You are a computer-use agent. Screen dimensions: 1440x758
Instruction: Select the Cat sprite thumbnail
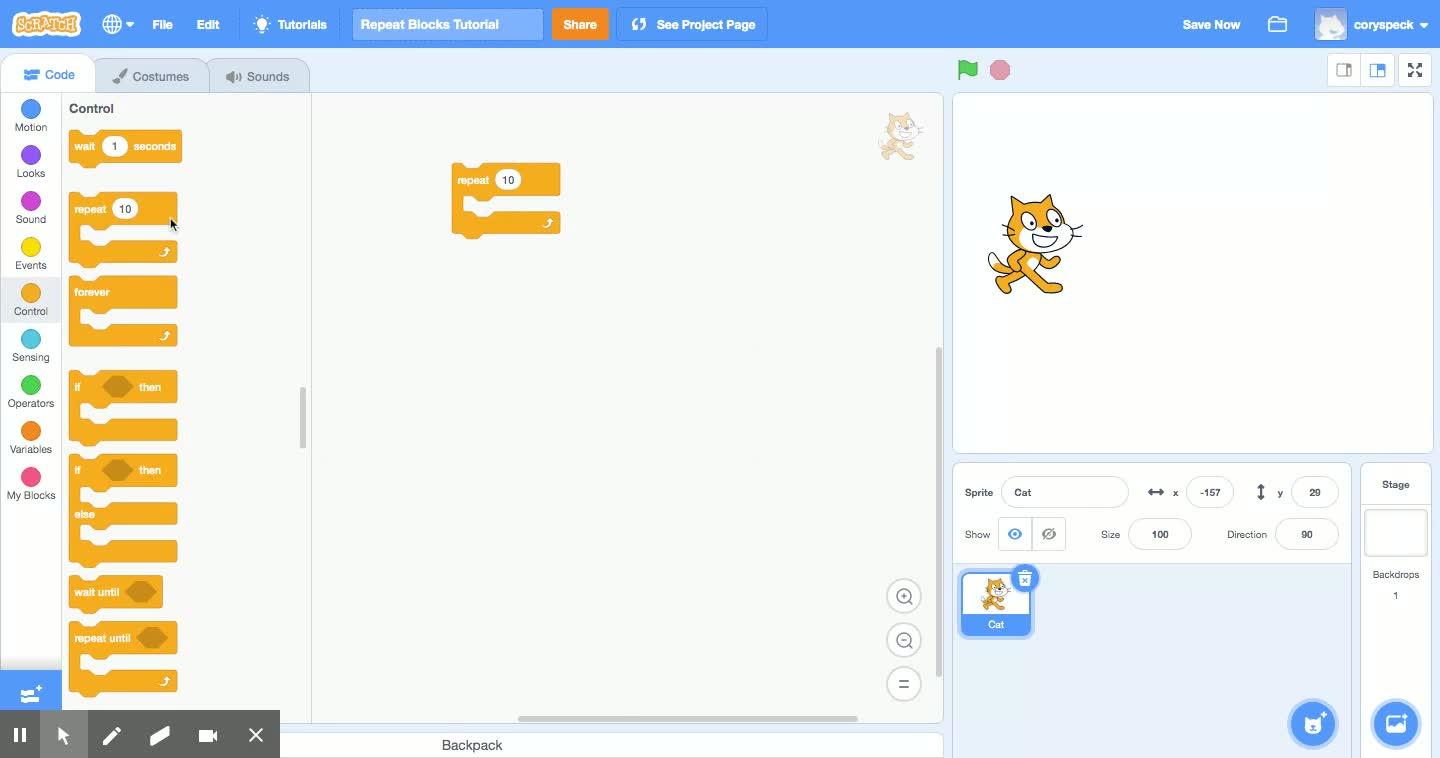[996, 603]
